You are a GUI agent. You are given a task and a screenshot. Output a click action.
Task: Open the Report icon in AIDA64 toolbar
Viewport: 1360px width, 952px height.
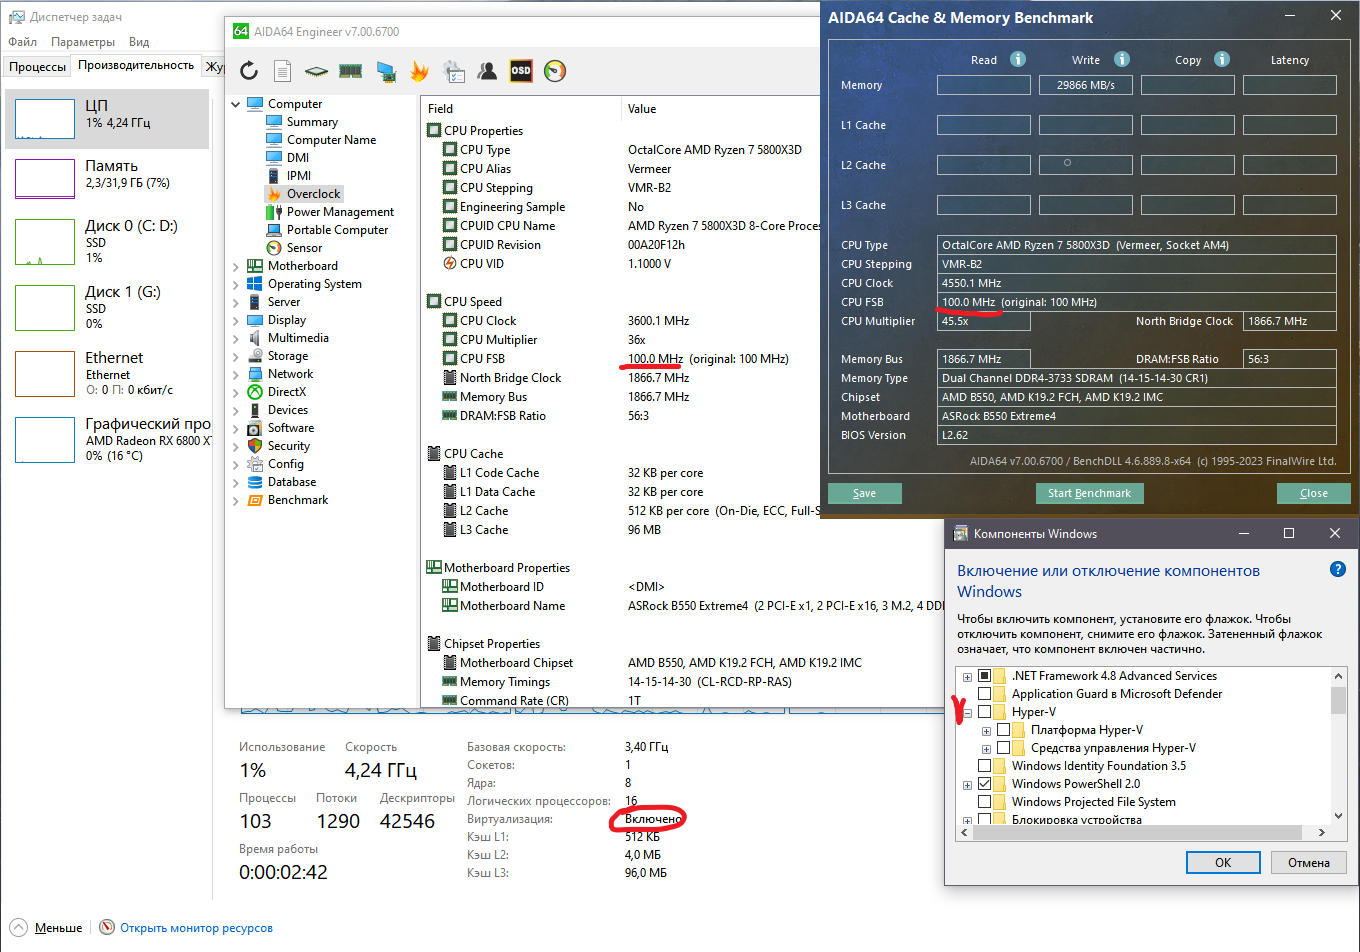pos(283,71)
